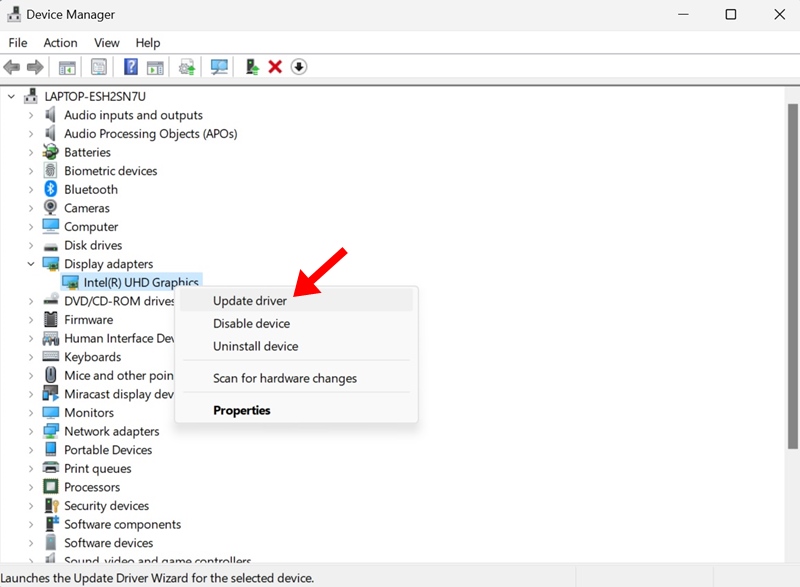The width and height of the screenshot is (800, 587).
Task: Click the Show/Hide console tree toolbar icon
Action: pos(67,67)
